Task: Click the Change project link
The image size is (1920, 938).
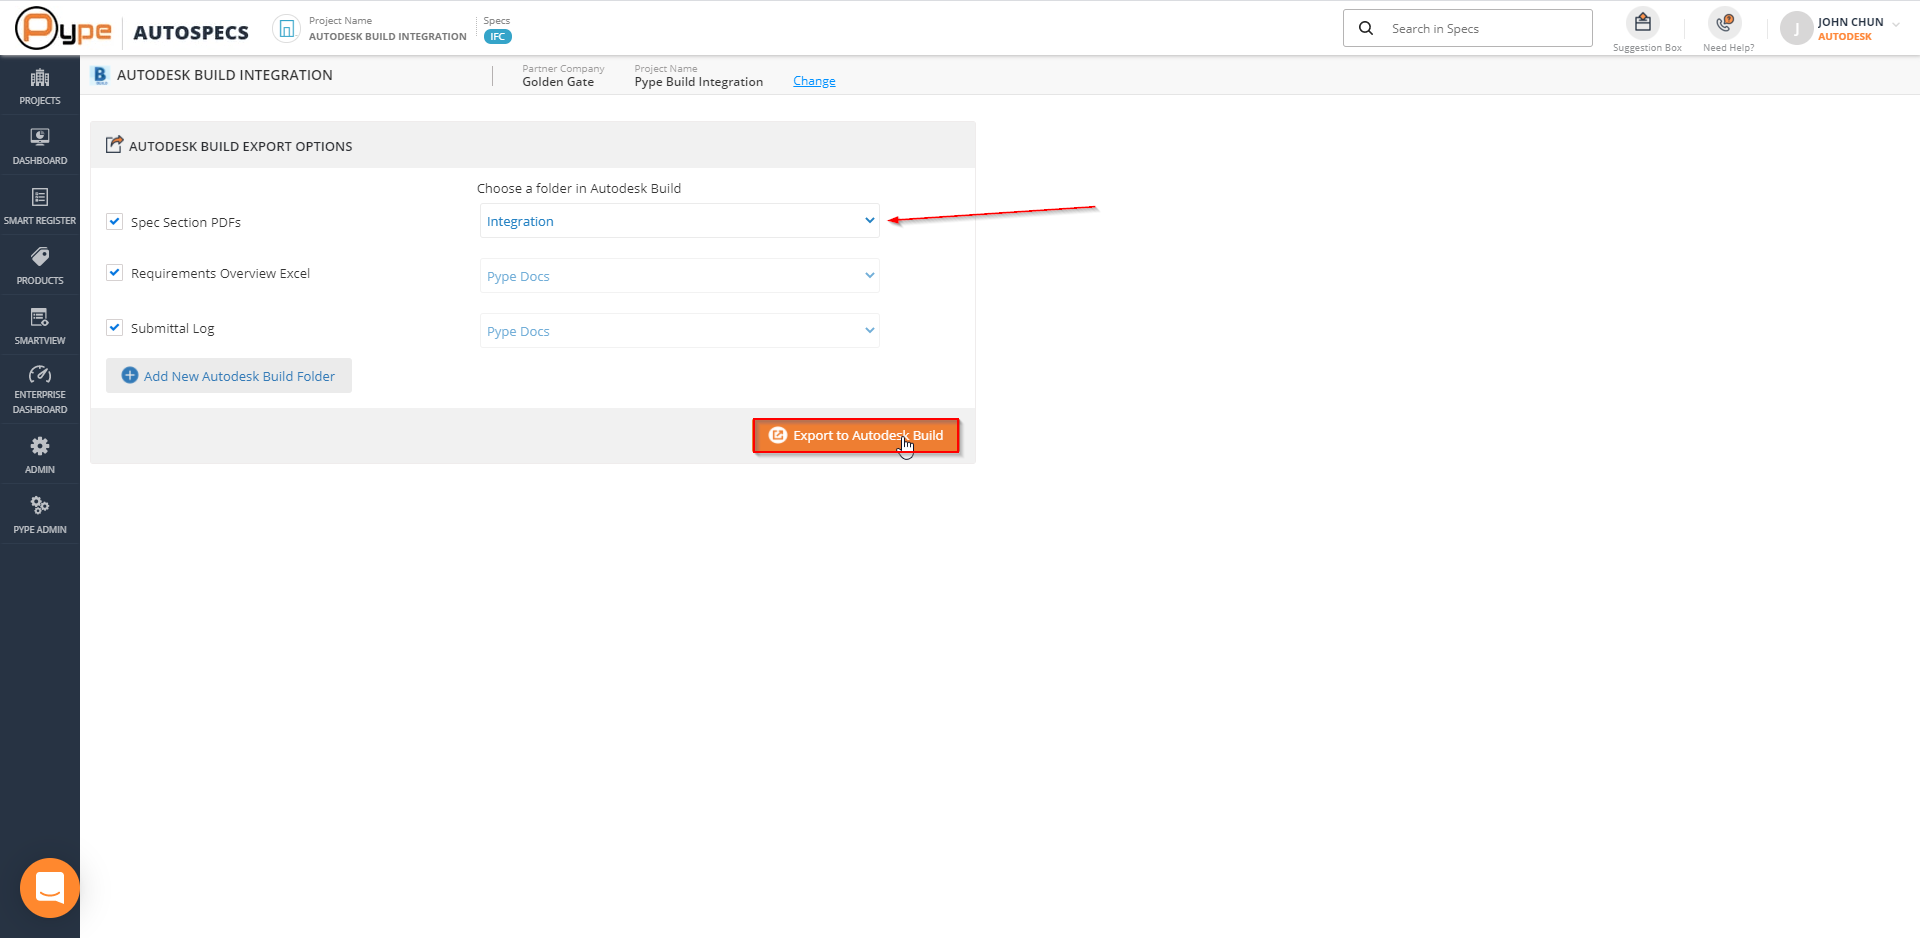Action: pos(814,81)
